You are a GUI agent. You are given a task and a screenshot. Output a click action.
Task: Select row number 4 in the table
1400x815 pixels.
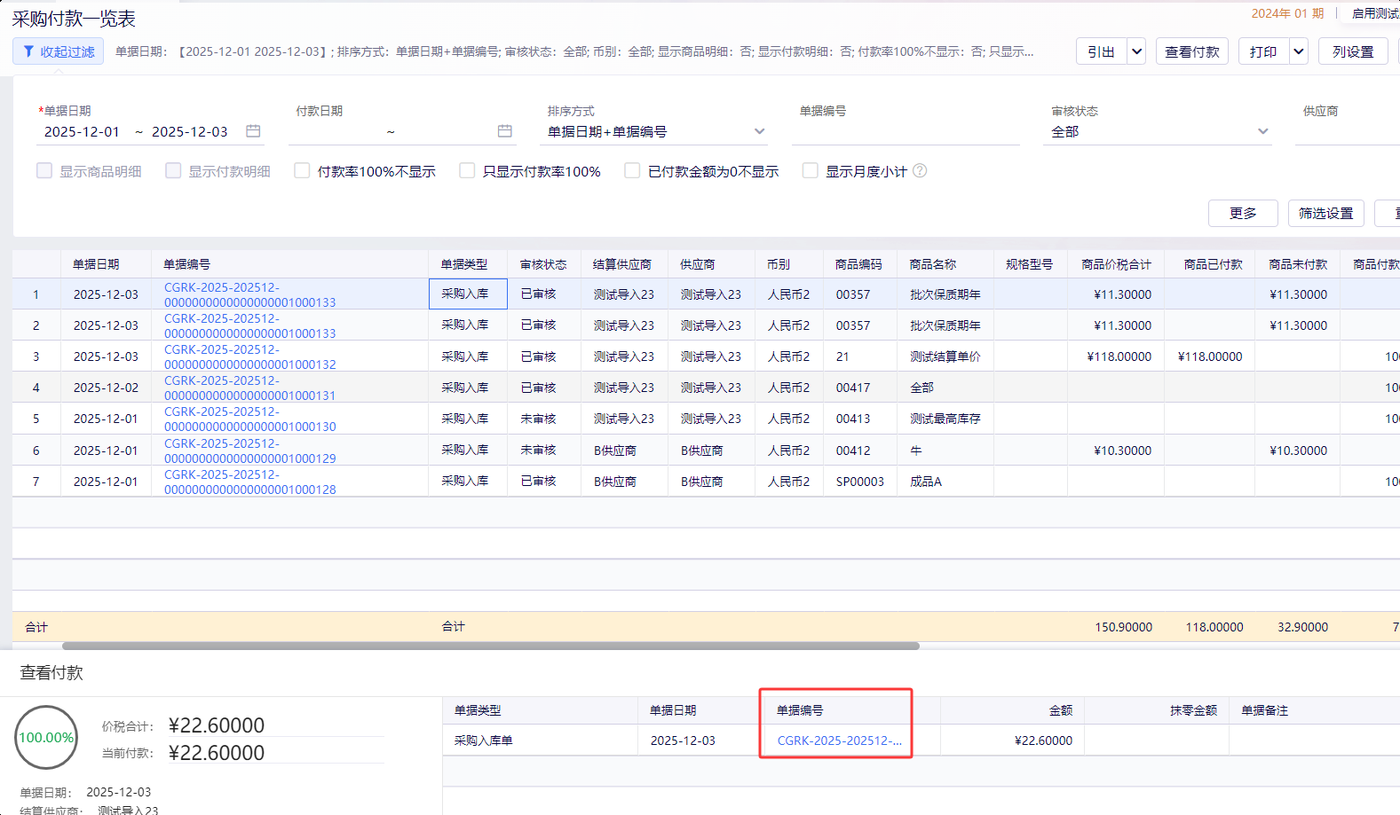click(36, 387)
